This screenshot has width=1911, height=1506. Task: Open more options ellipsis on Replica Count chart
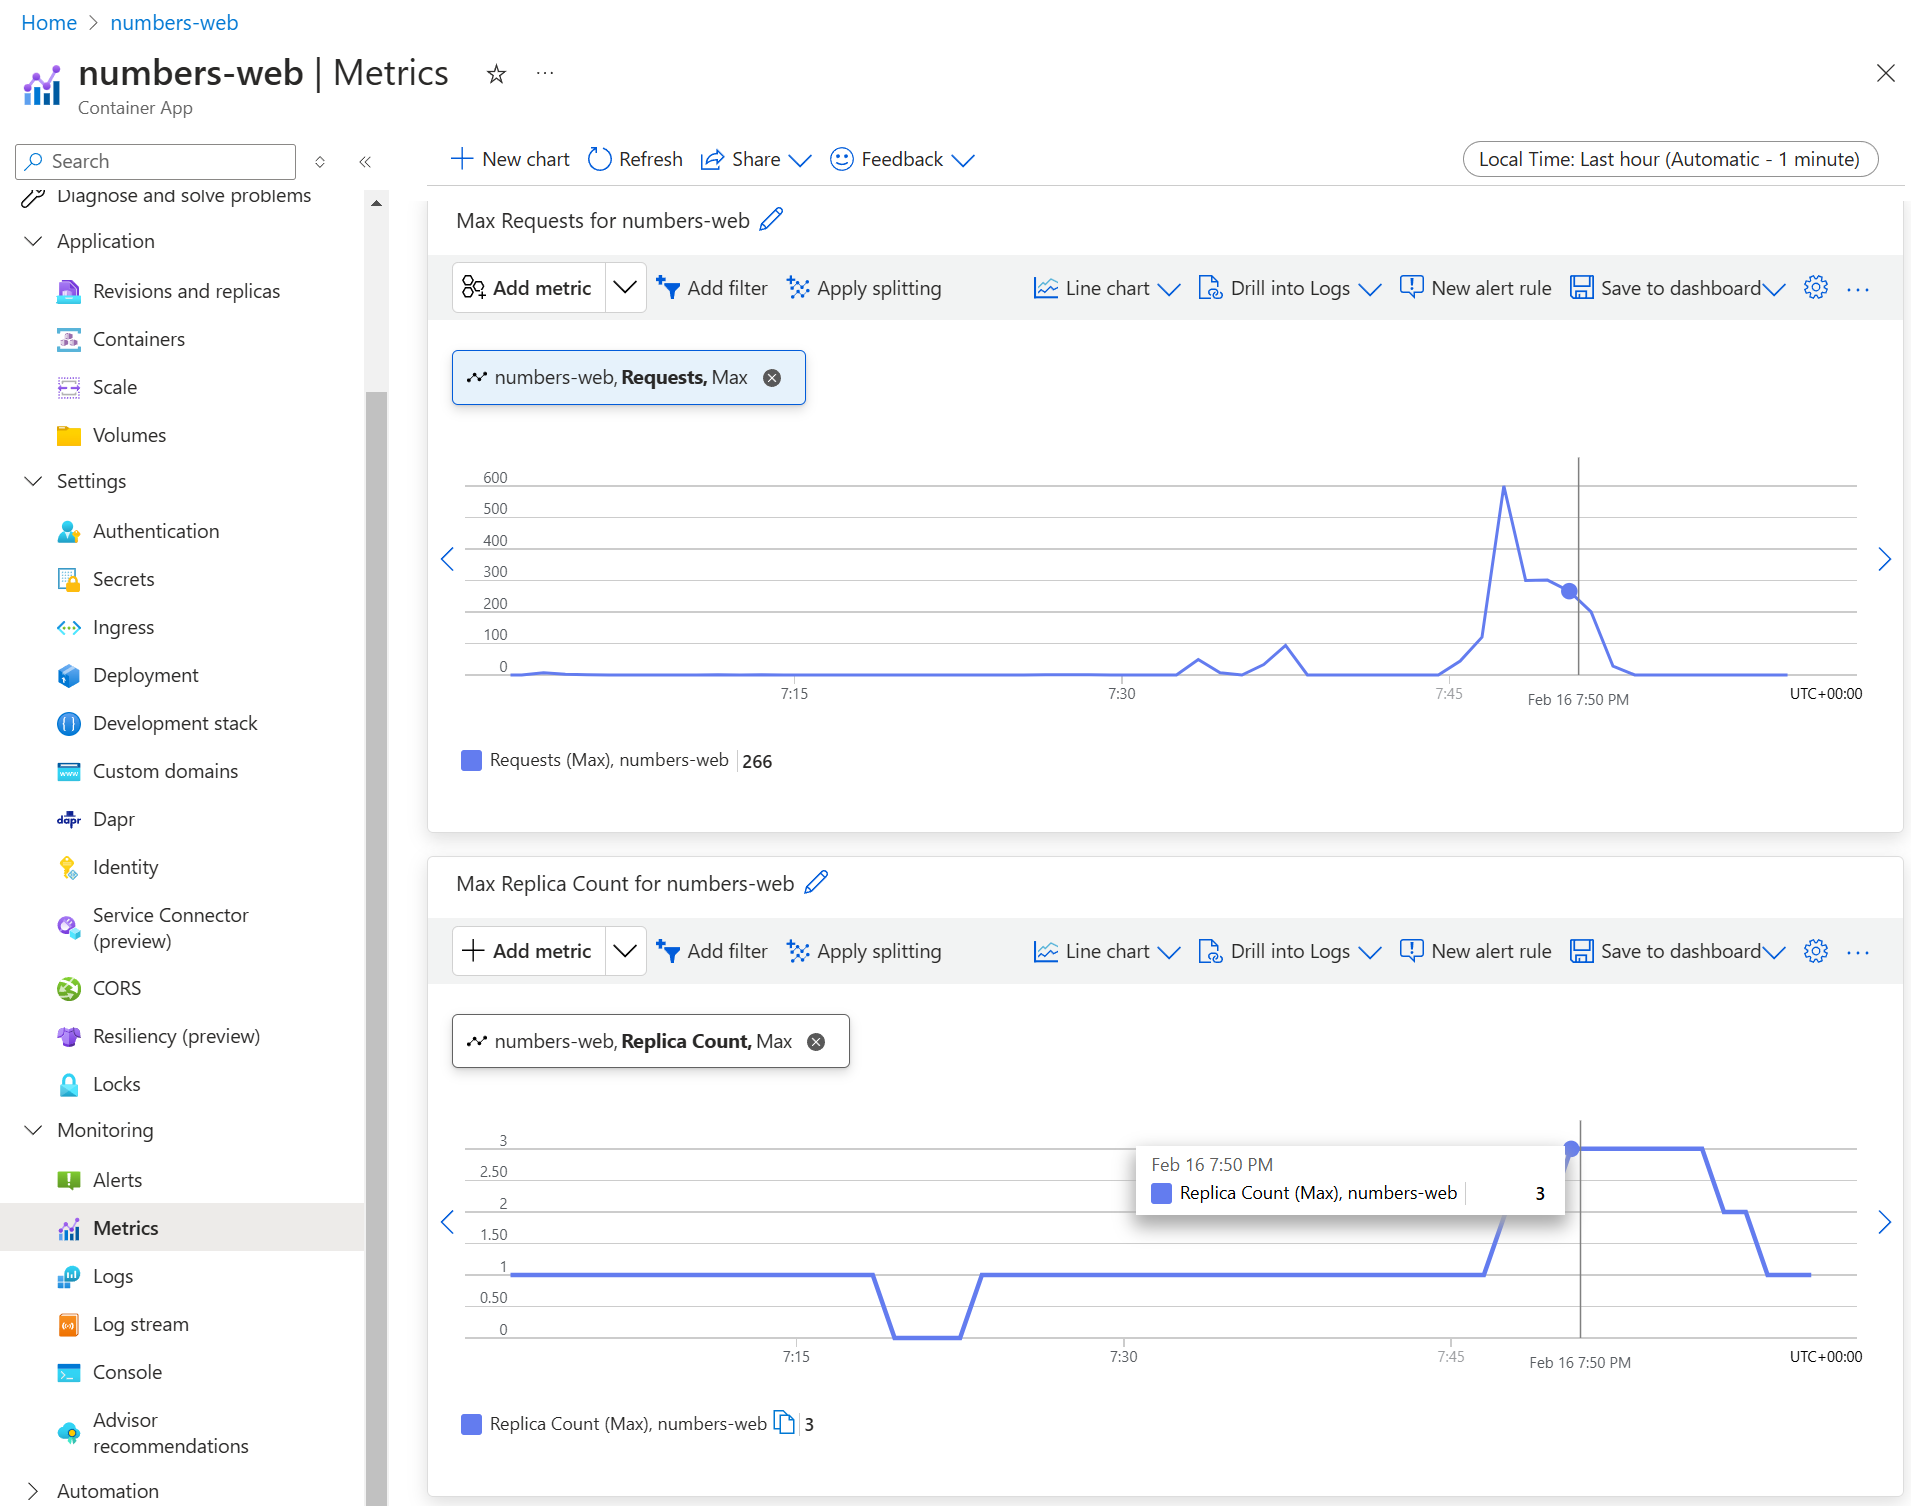point(1858,952)
